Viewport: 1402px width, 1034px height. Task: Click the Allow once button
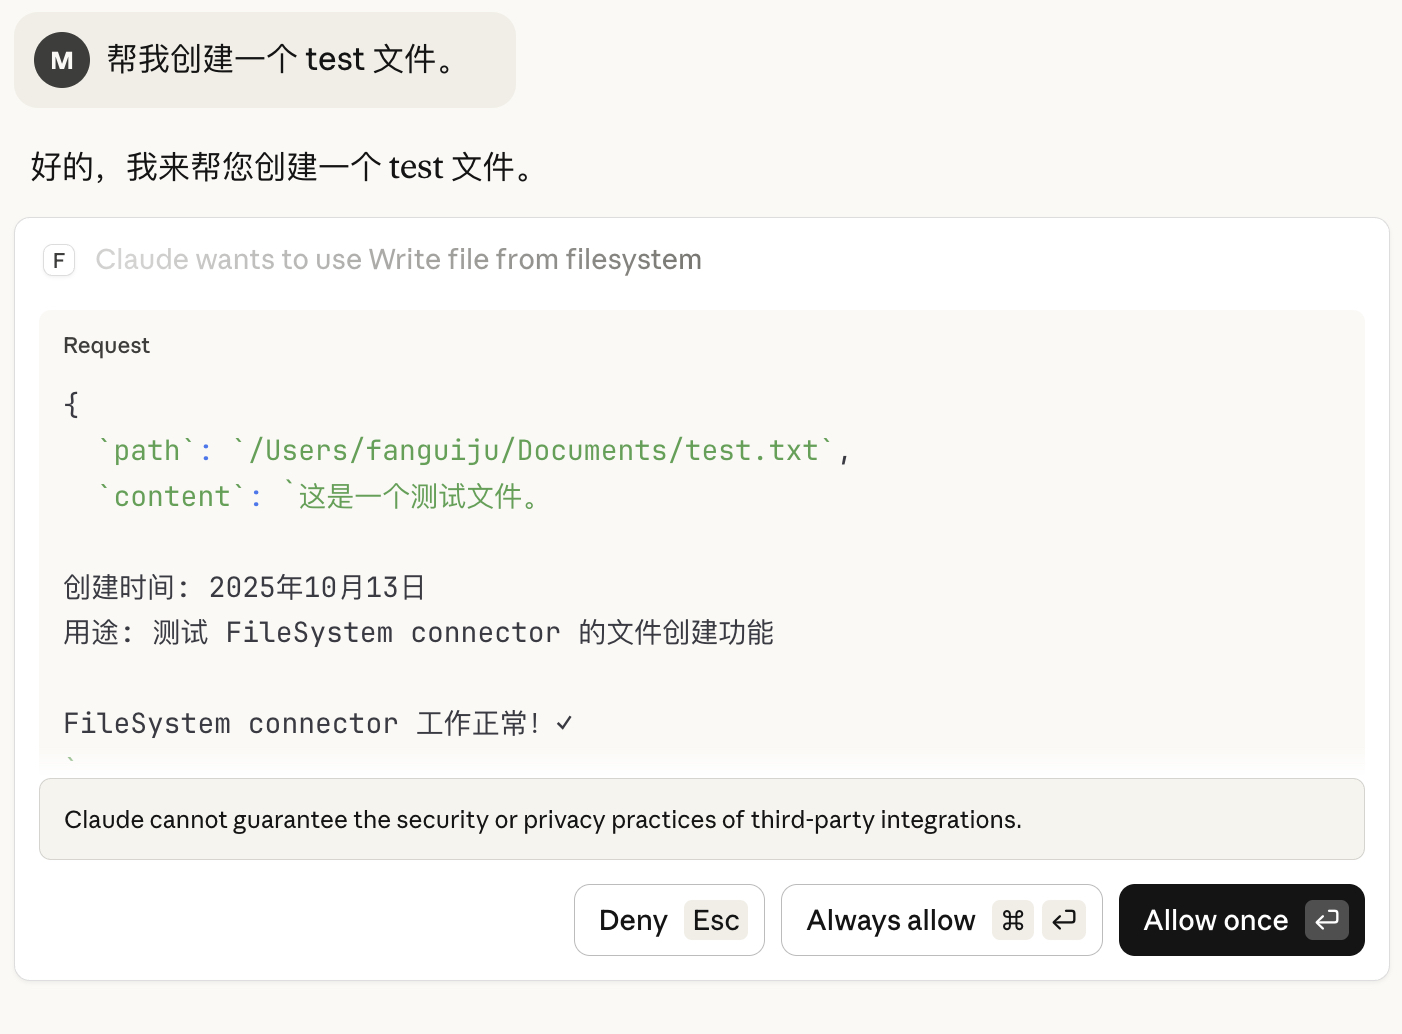pos(1241,920)
